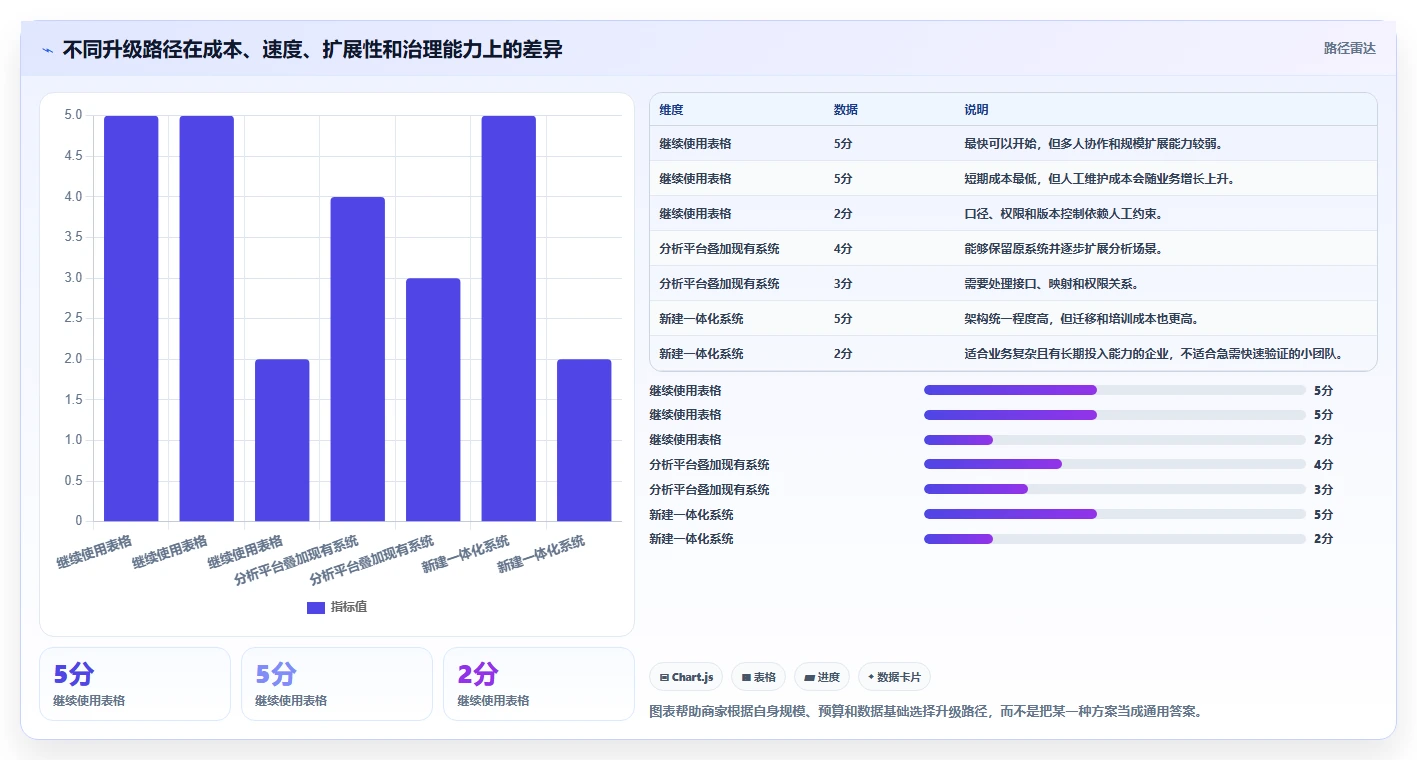The image size is (1417, 760).
Task: Click the page title '不同升级路径在成本、速度…'
Action: [x=312, y=50]
